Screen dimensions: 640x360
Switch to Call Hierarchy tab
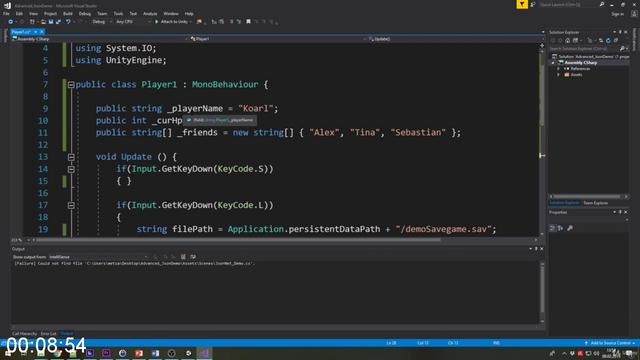pyautogui.click(x=24, y=334)
